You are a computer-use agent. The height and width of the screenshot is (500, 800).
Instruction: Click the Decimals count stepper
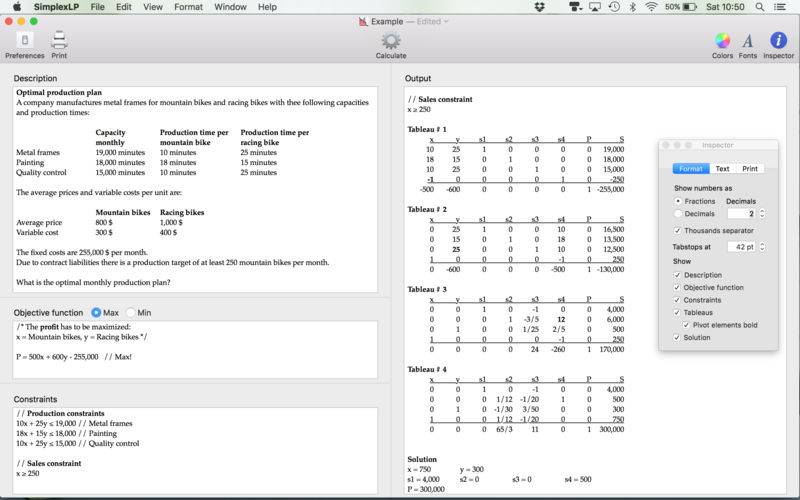click(x=762, y=213)
